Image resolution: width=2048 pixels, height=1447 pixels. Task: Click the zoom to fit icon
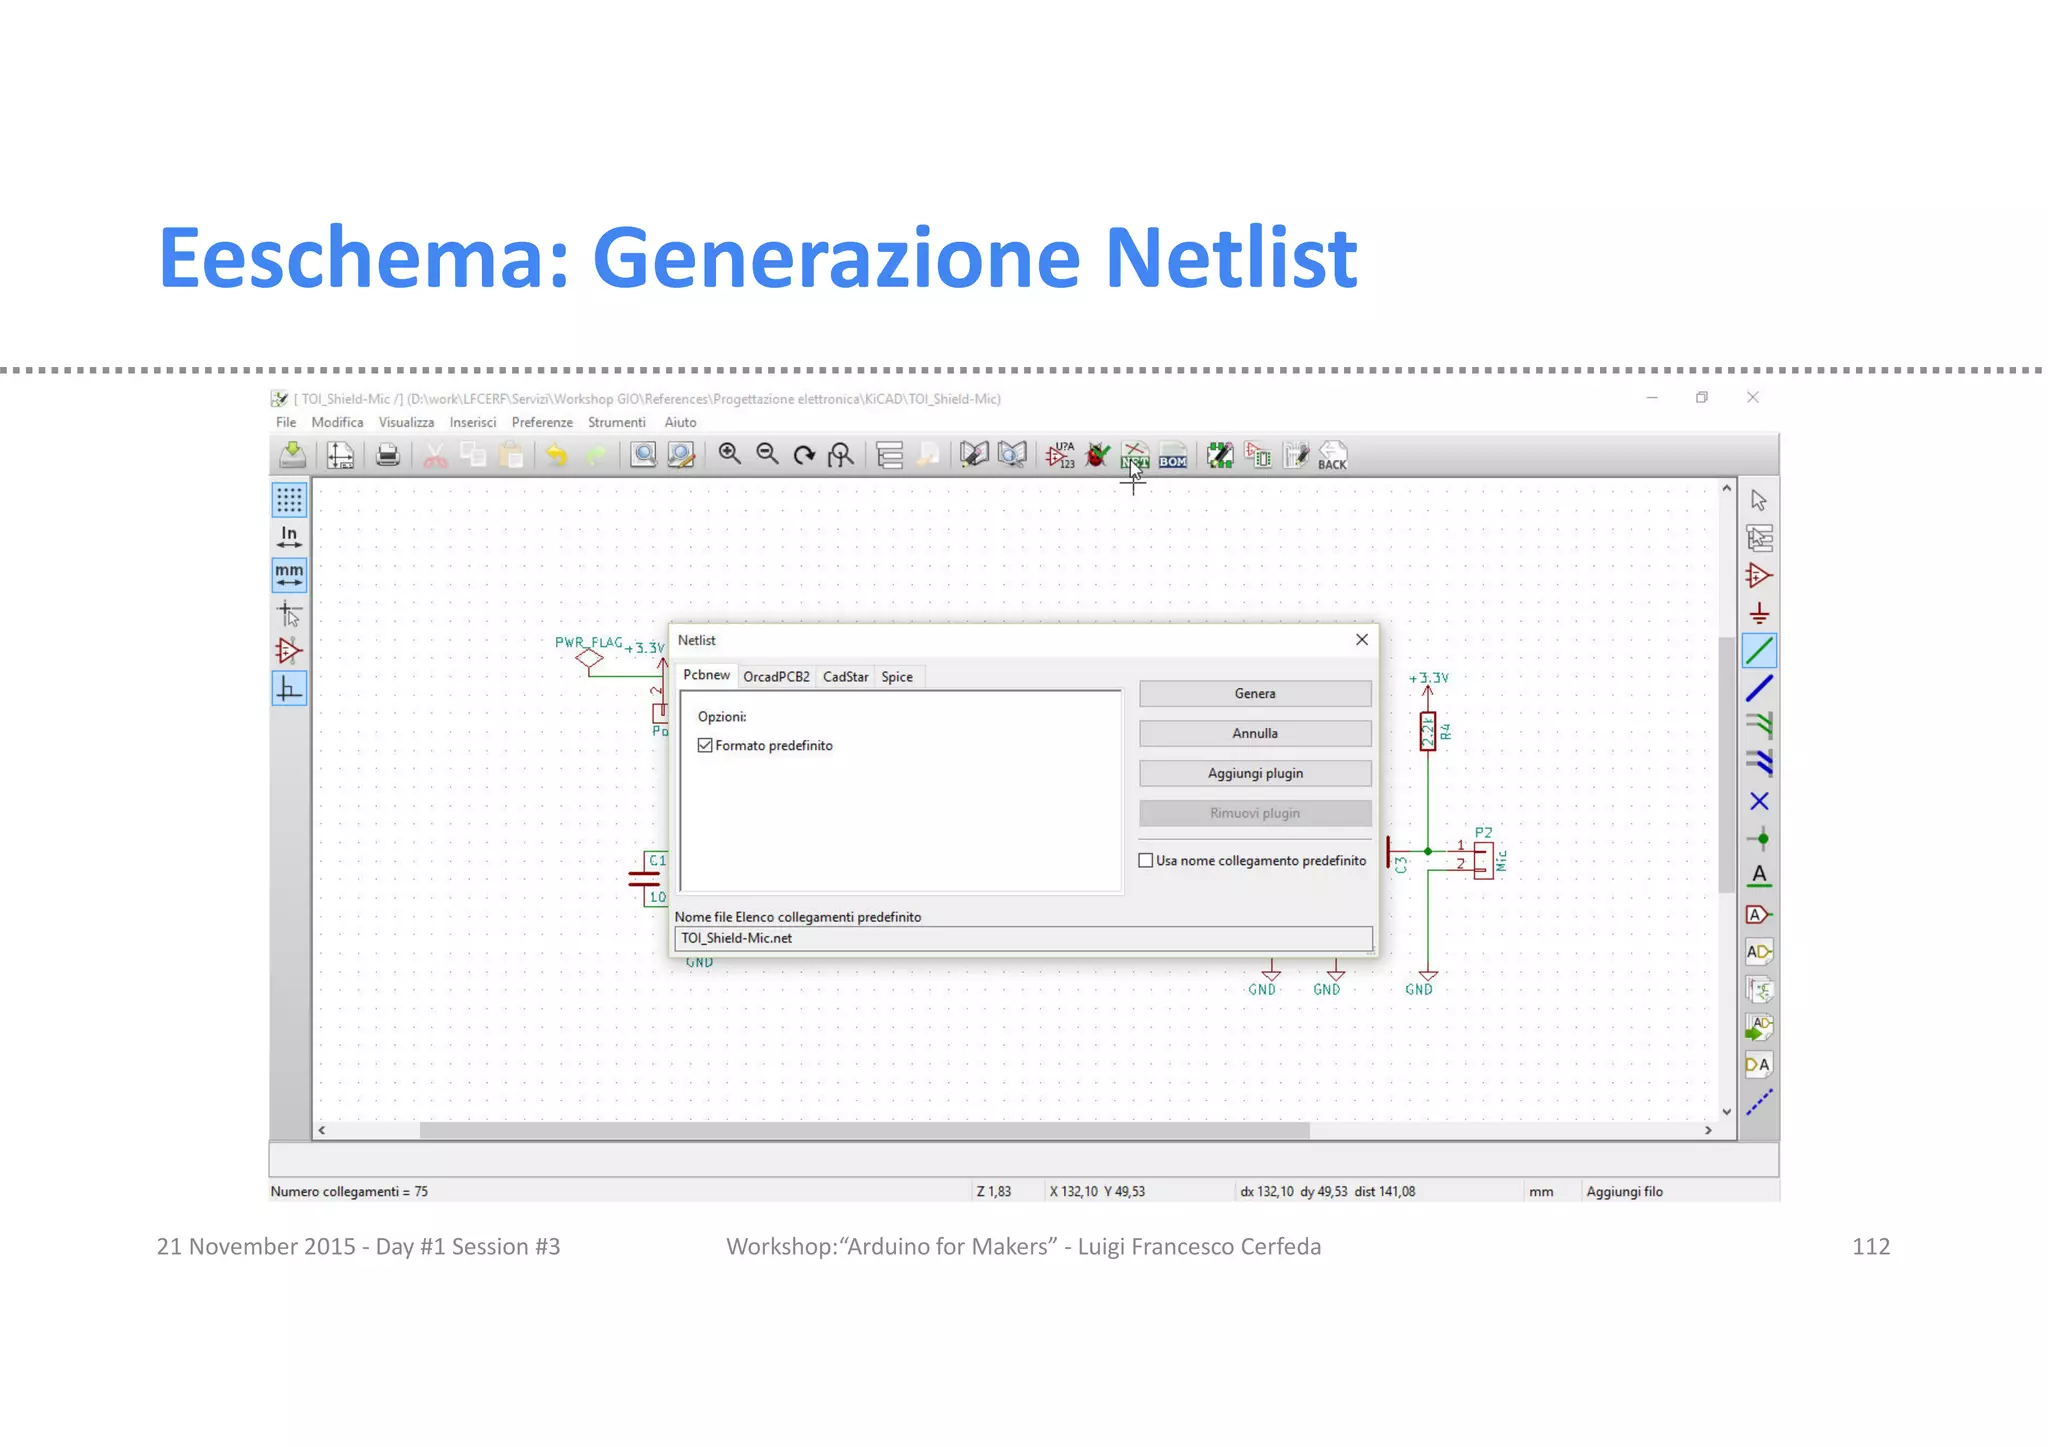841,455
